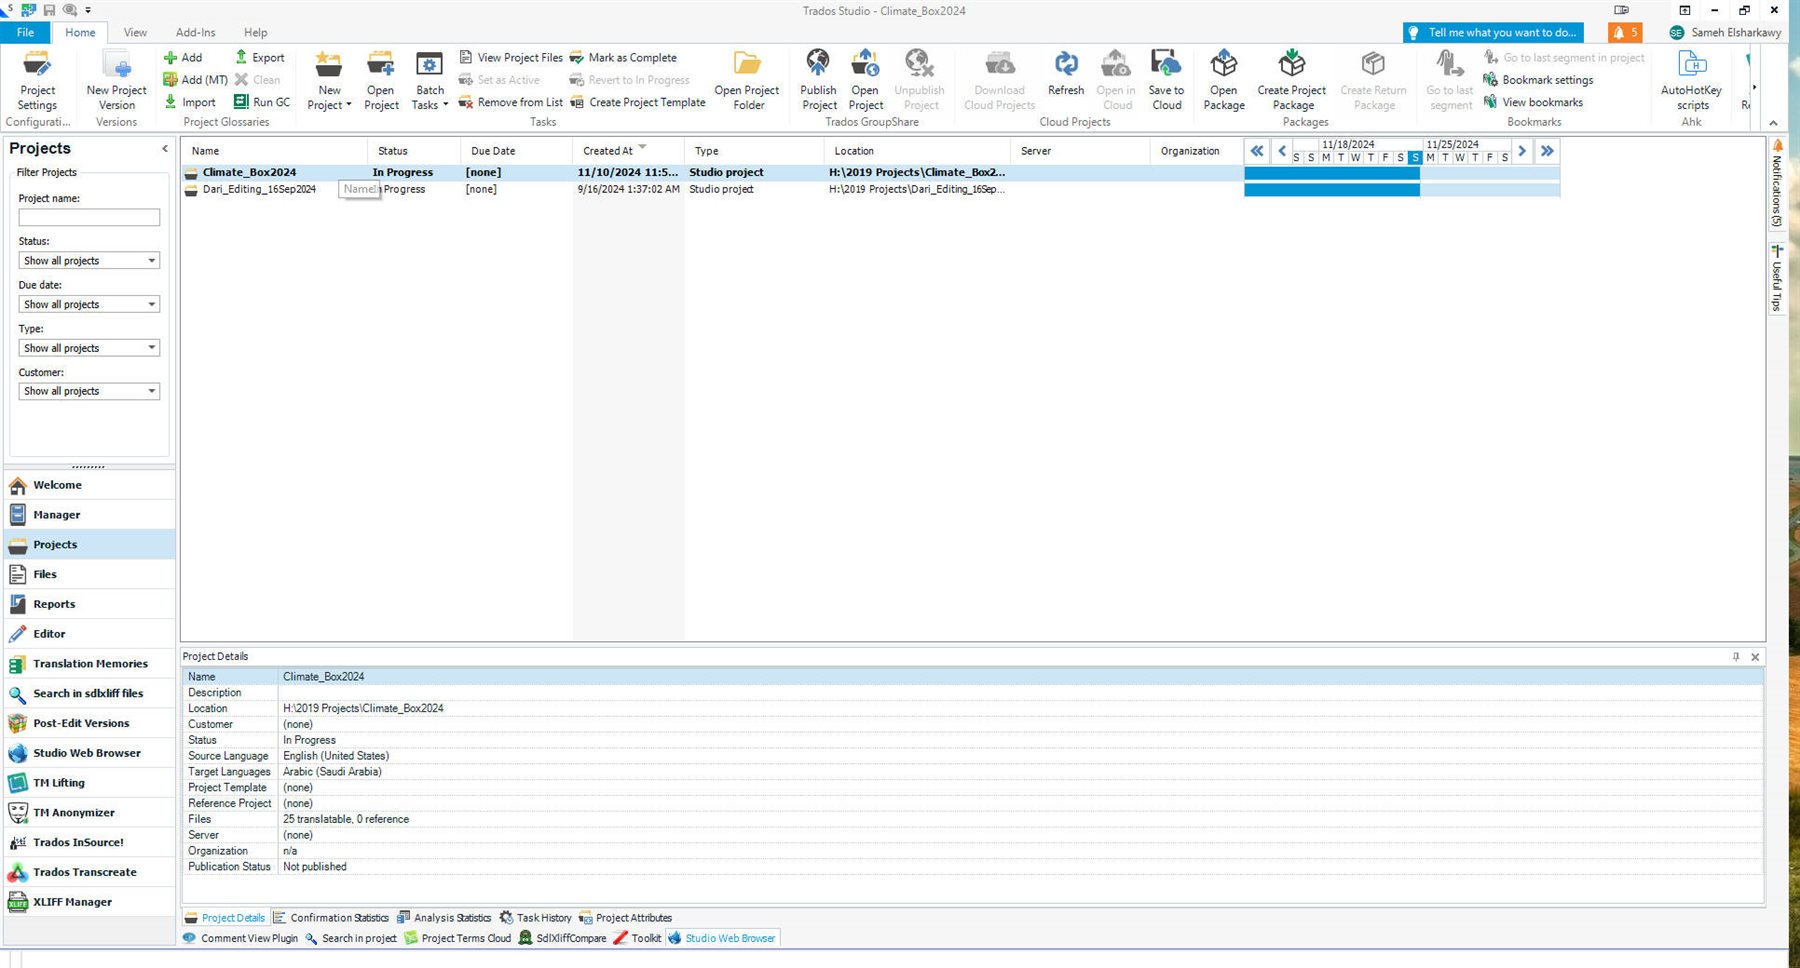Switch to View ribbon tab

(135, 33)
